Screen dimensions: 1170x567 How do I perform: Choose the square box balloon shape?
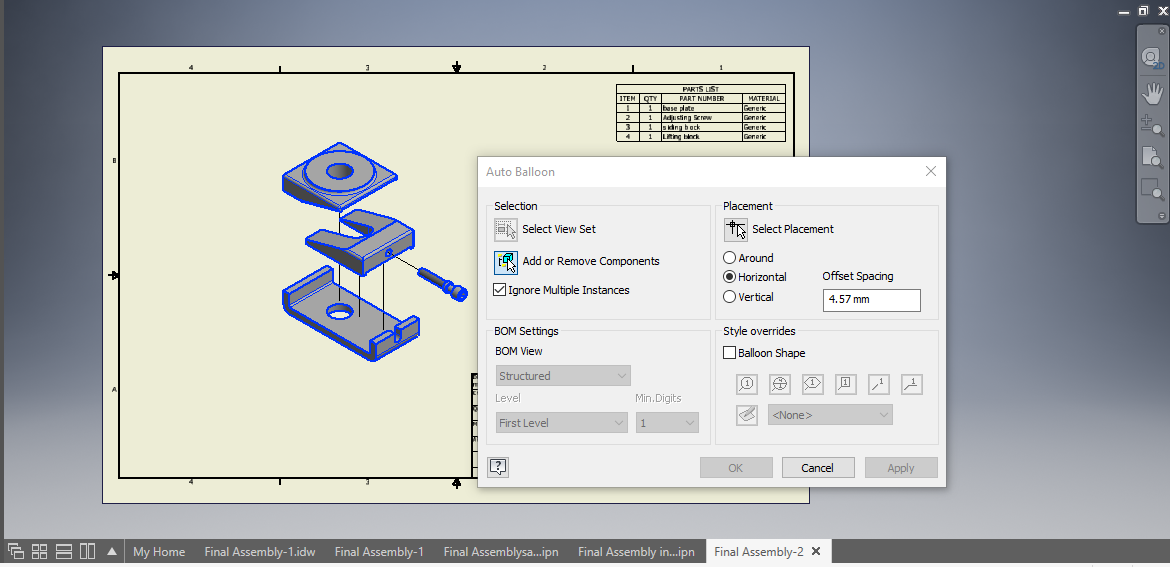tap(845, 384)
